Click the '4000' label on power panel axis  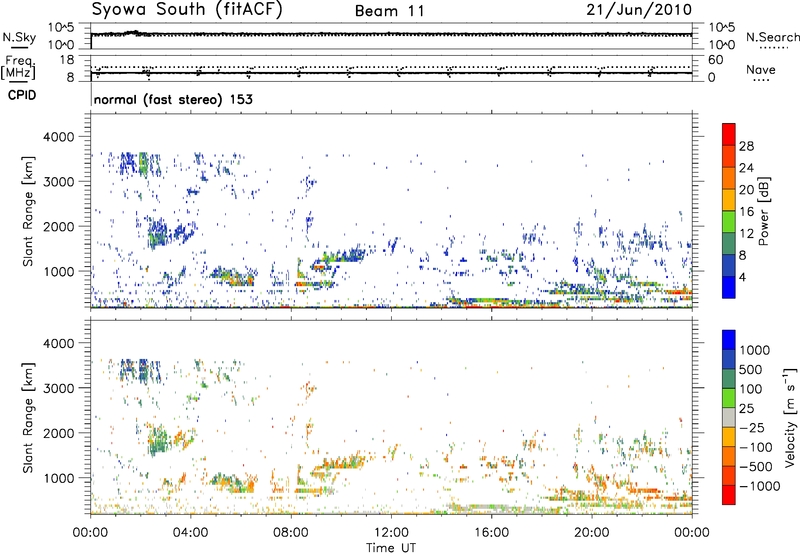point(59,137)
